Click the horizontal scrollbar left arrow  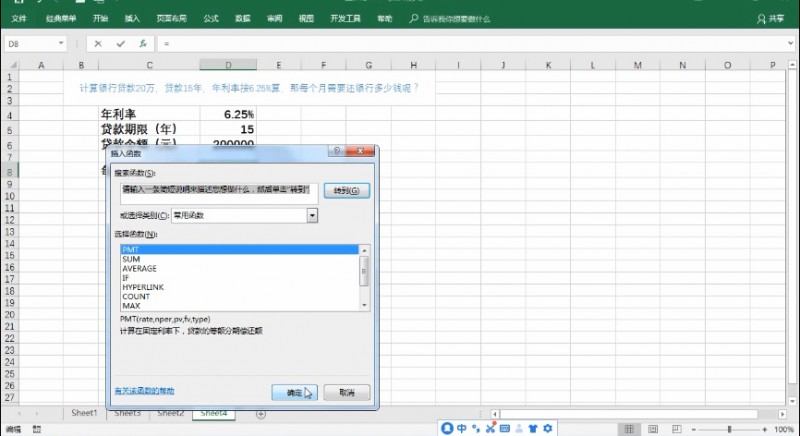click(494, 414)
